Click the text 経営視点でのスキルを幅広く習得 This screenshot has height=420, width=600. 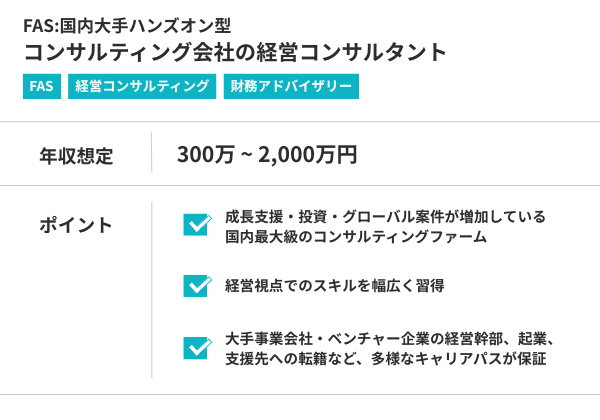click(335, 285)
